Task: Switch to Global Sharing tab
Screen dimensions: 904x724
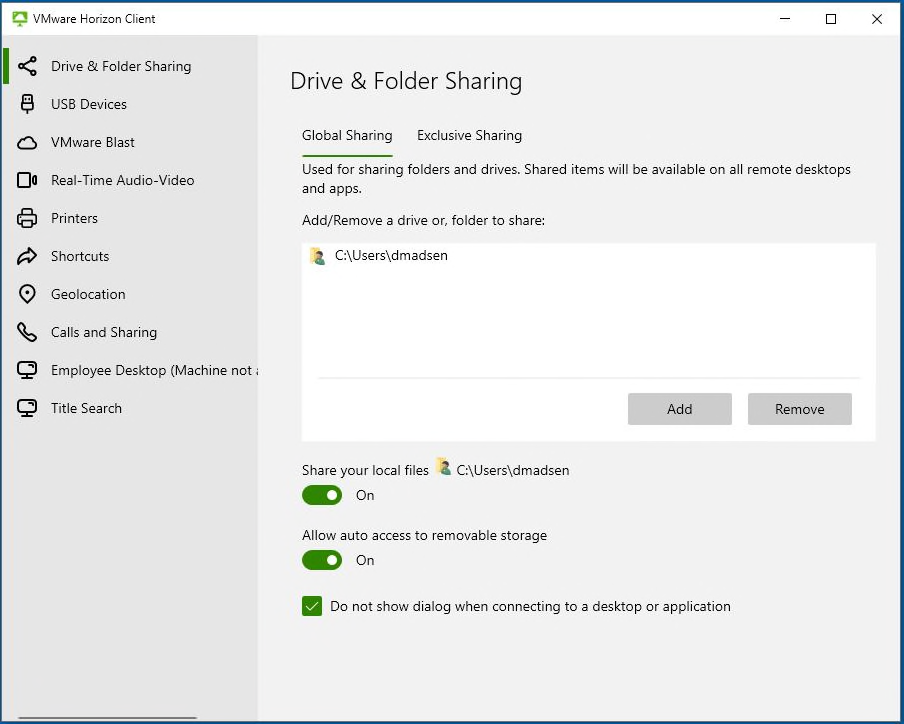Action: click(347, 135)
